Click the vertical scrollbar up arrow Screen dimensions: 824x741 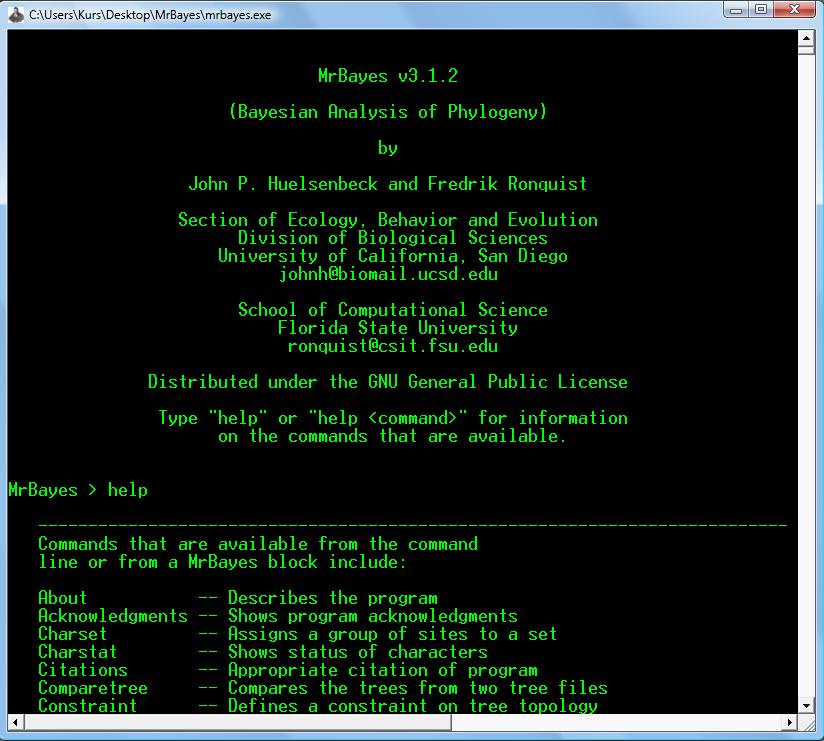click(x=806, y=38)
